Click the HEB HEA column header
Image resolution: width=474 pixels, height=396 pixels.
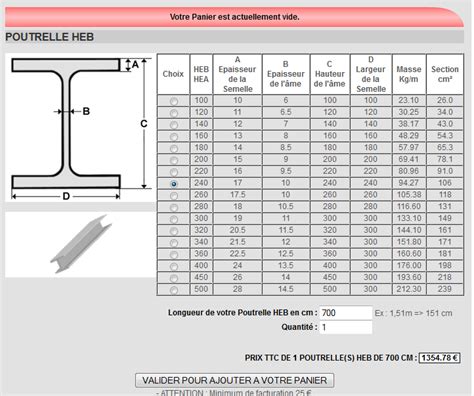point(201,74)
